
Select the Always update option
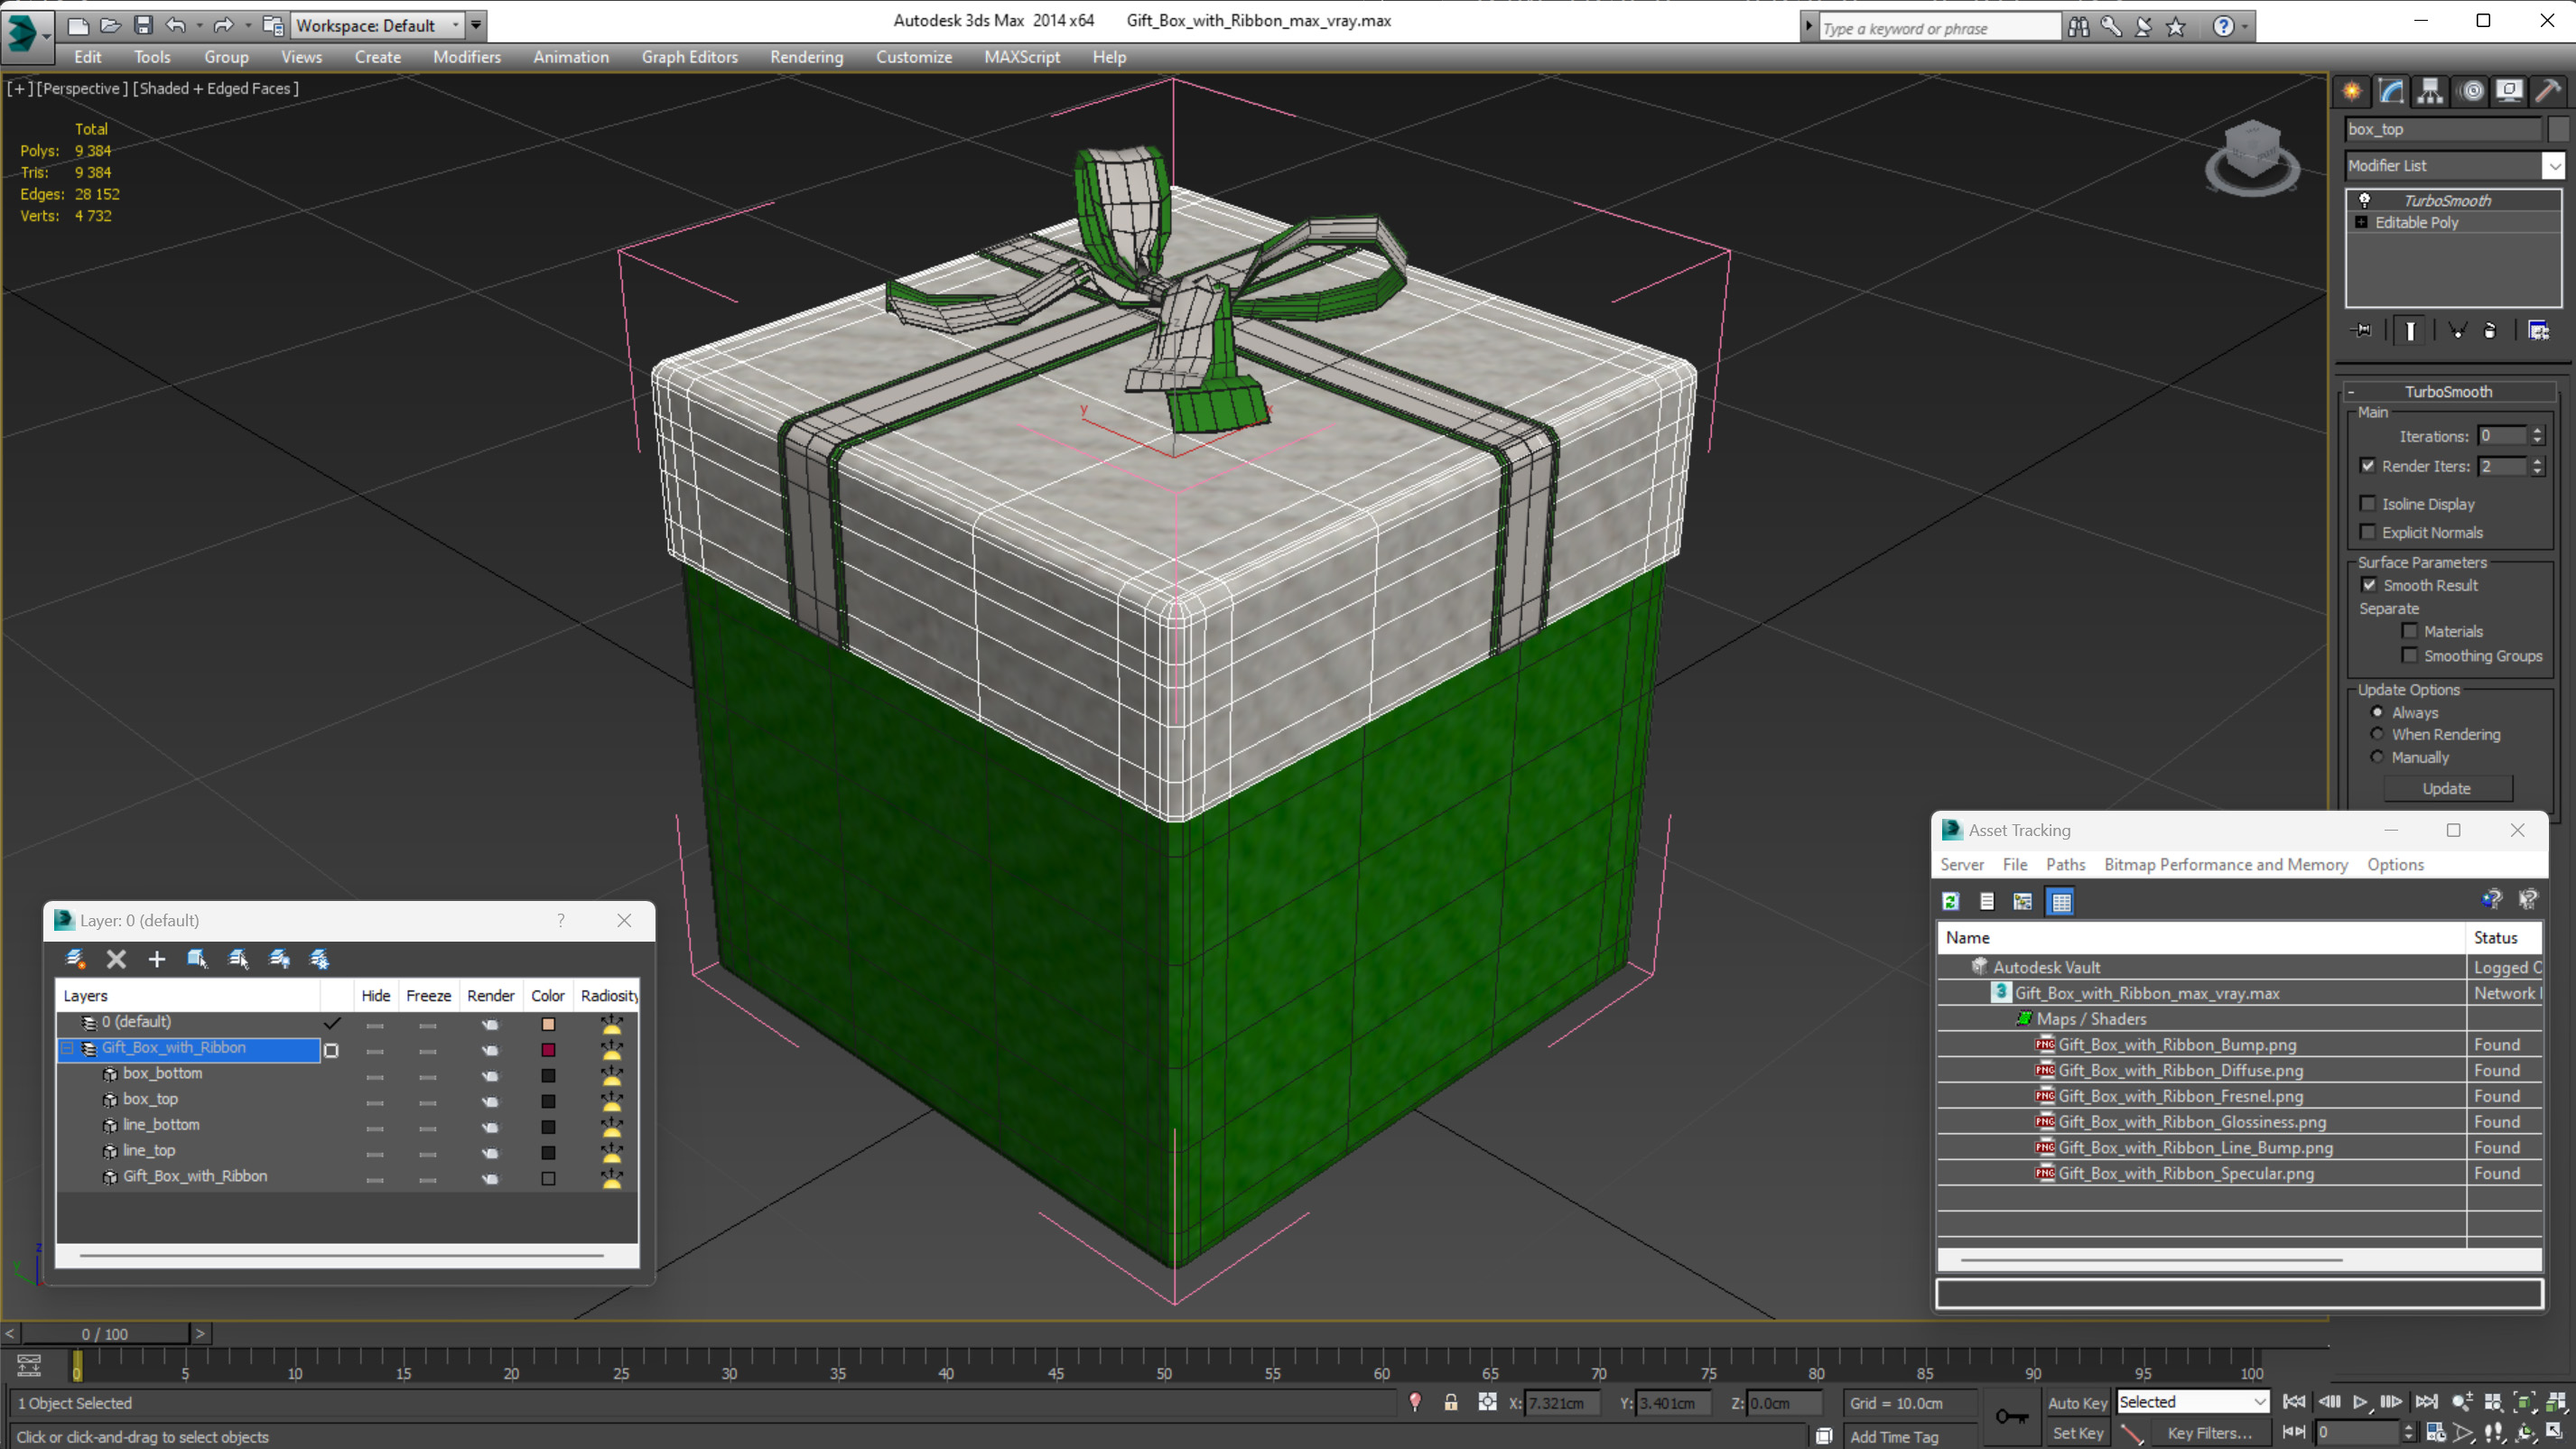click(x=2377, y=712)
